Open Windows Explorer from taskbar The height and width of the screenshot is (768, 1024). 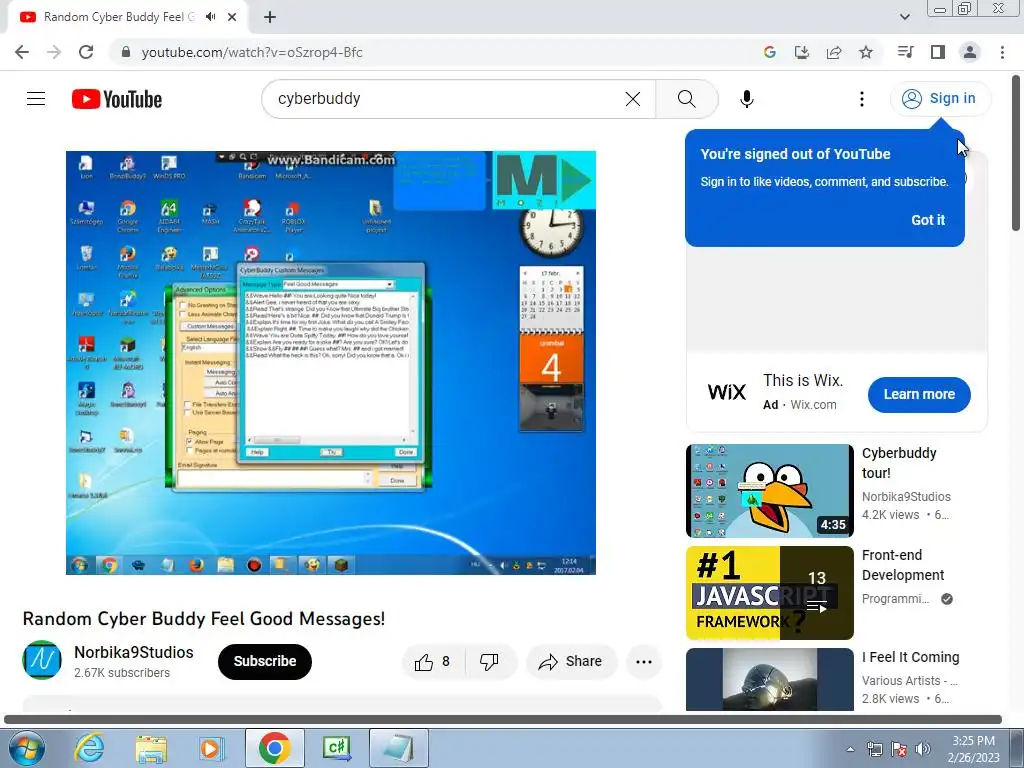pyautogui.click(x=151, y=748)
